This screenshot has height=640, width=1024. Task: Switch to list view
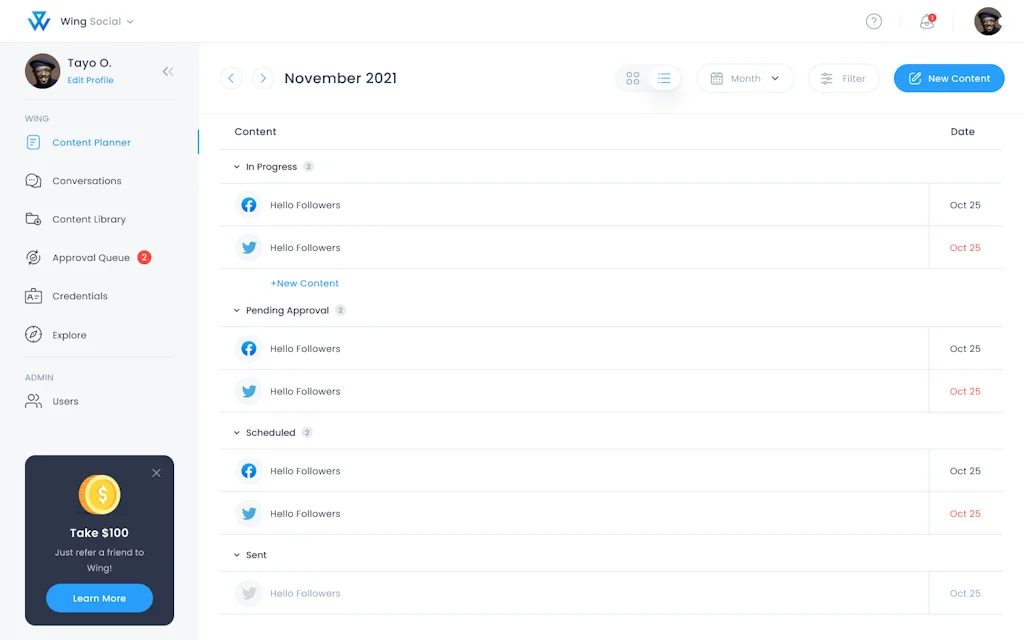click(x=663, y=77)
